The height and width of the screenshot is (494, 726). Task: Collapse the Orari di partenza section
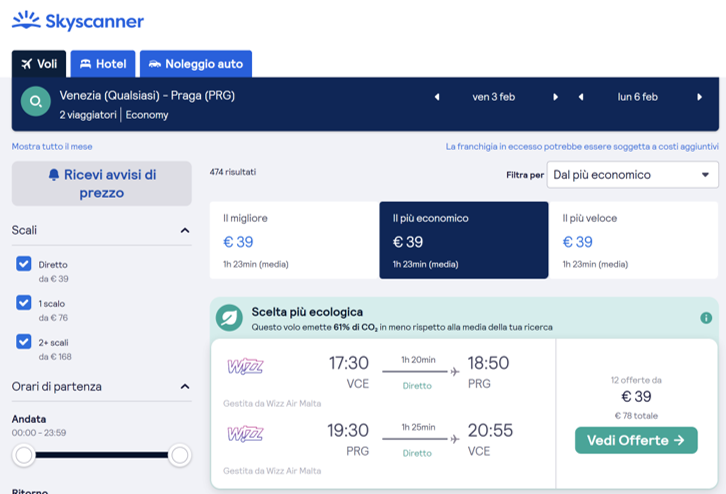(185, 386)
